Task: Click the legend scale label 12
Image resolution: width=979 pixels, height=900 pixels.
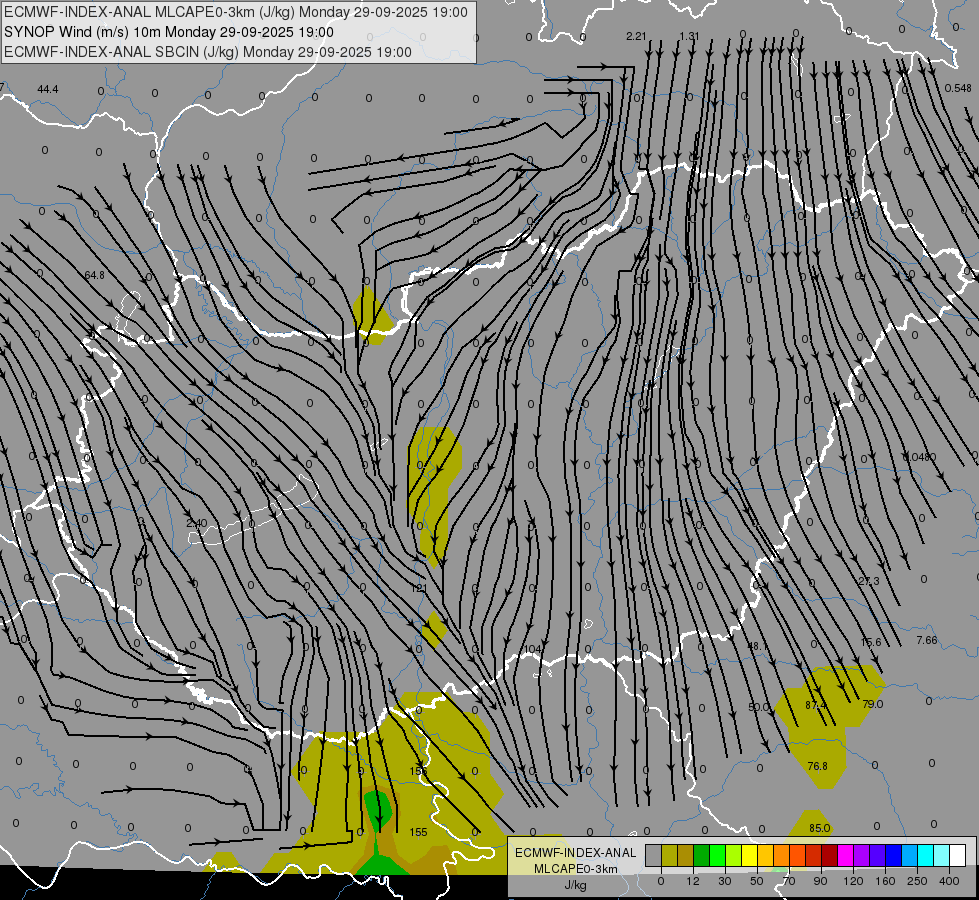Action: click(x=692, y=881)
